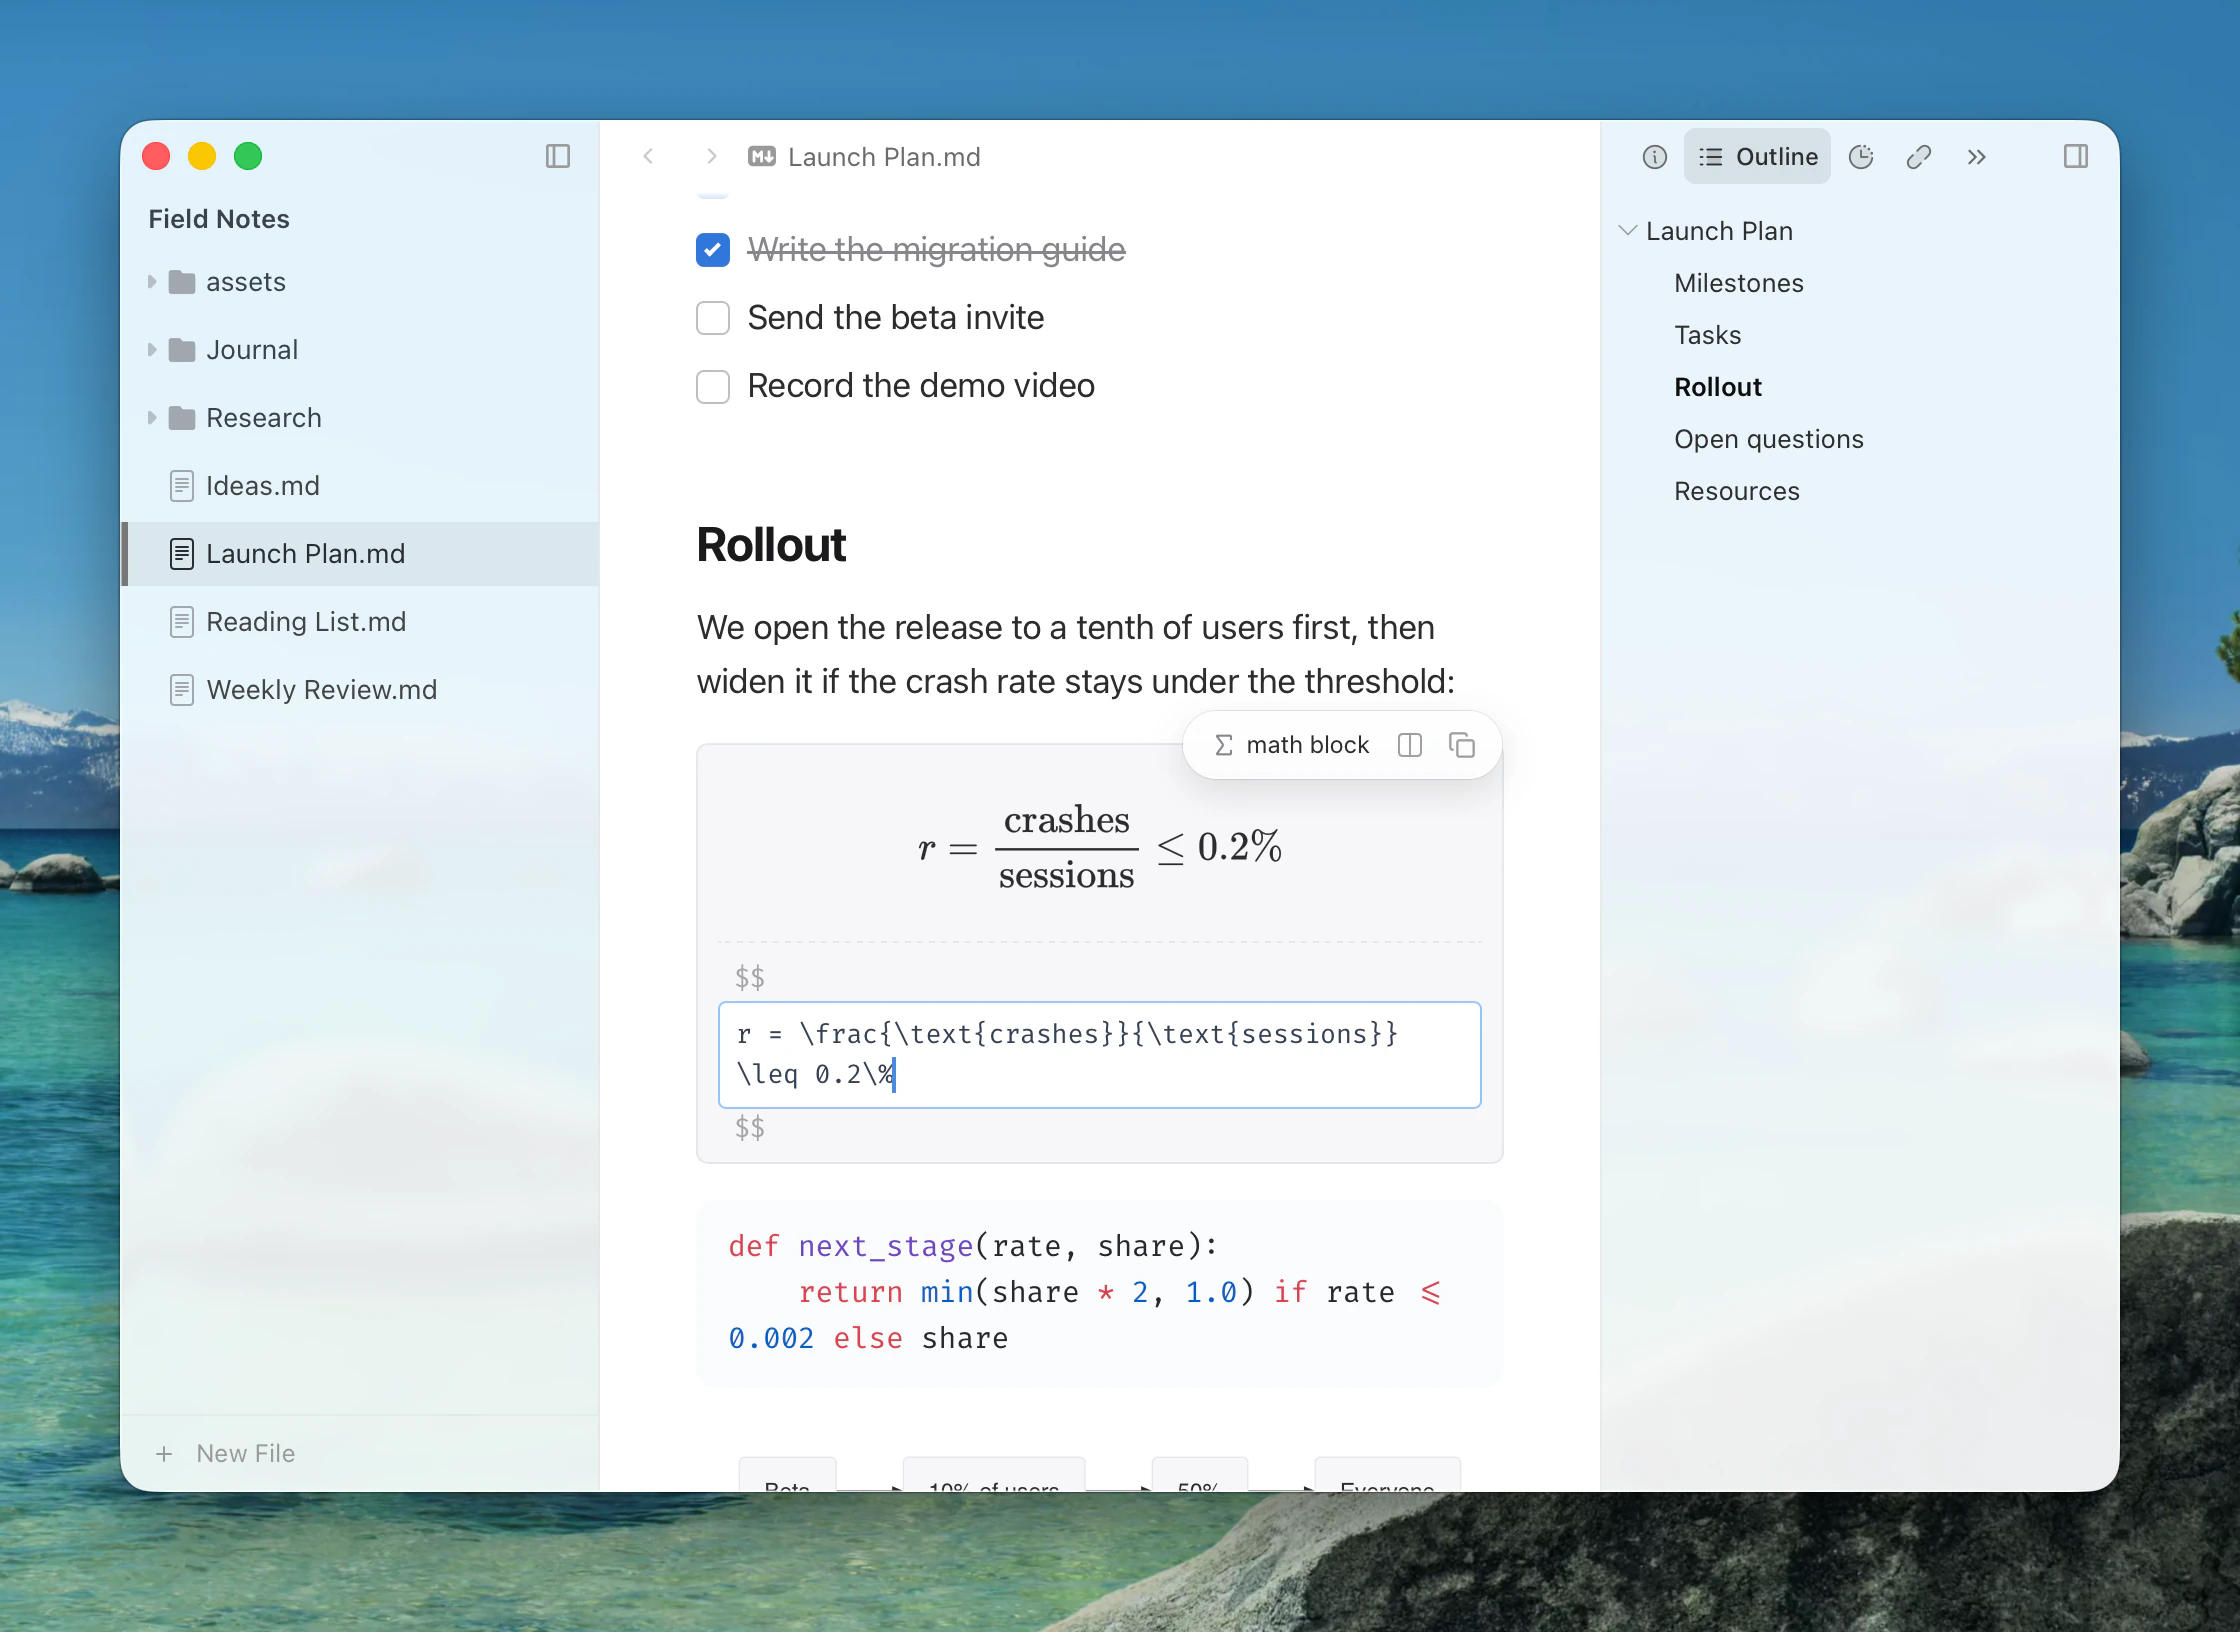Click the assets folder icon
This screenshot has height=1632, width=2240.
[x=182, y=282]
